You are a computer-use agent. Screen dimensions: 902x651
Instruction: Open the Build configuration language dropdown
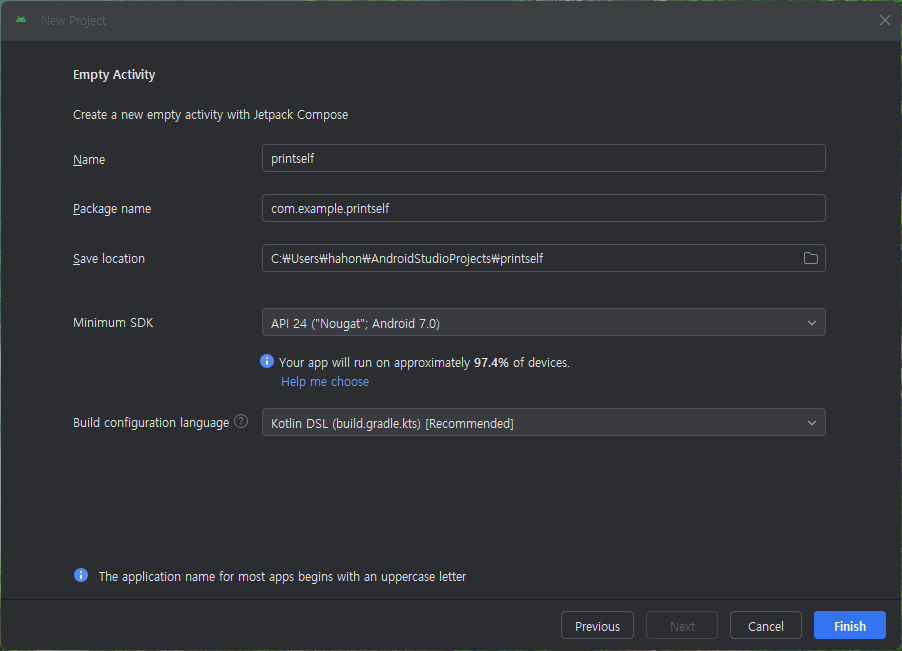click(x=544, y=422)
